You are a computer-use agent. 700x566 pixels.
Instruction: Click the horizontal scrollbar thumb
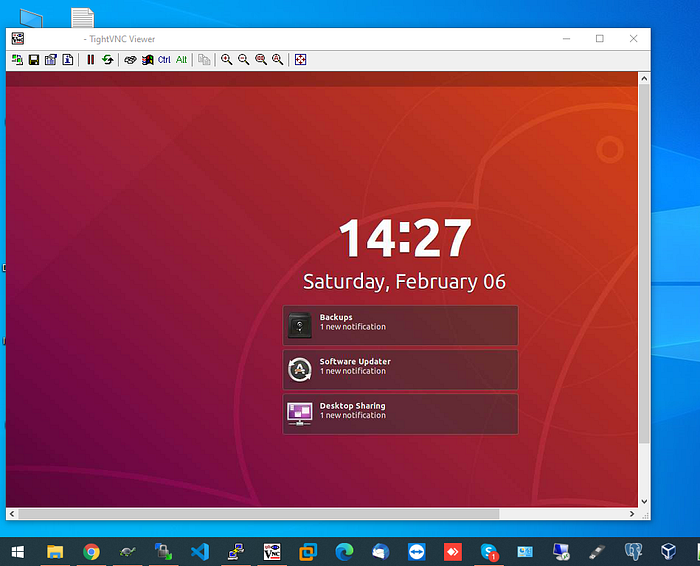pyautogui.click(x=258, y=514)
